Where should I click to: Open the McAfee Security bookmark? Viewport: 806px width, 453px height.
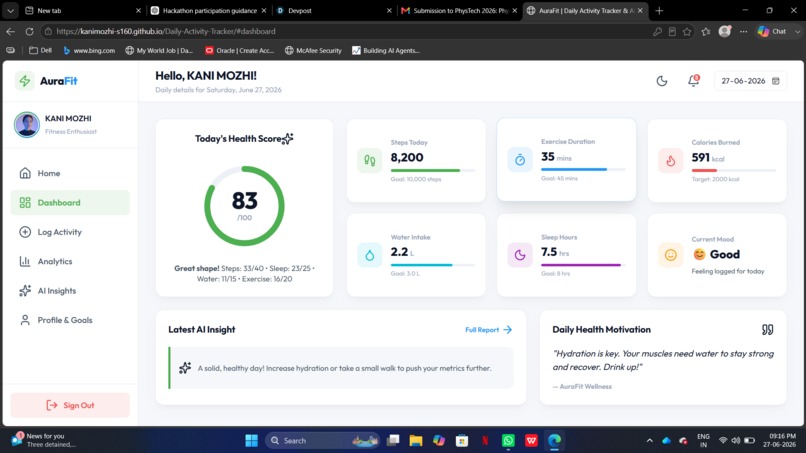click(313, 50)
